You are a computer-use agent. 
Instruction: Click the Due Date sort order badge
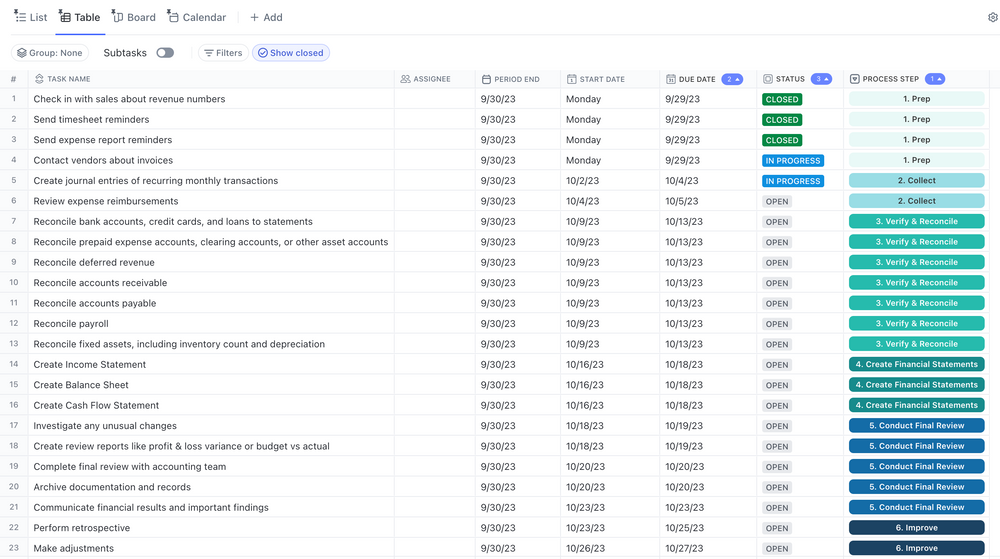[x=732, y=79]
